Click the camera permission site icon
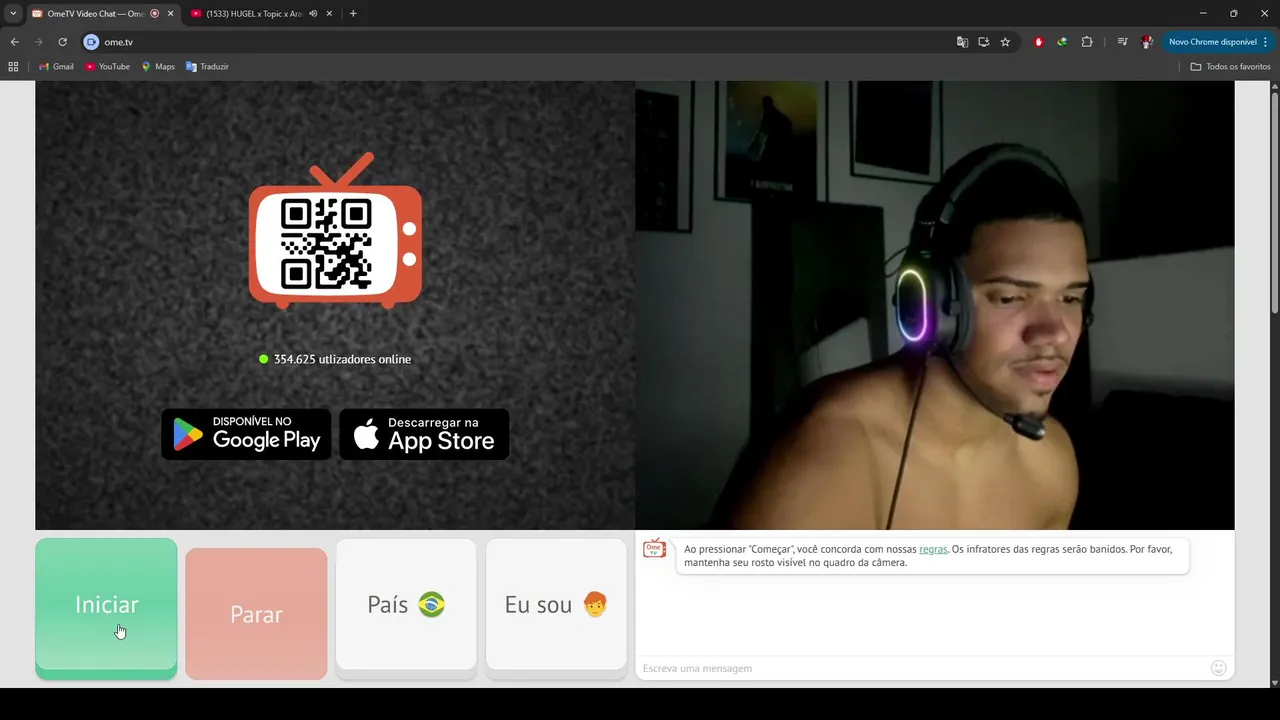This screenshot has width=1280, height=720. click(91, 42)
